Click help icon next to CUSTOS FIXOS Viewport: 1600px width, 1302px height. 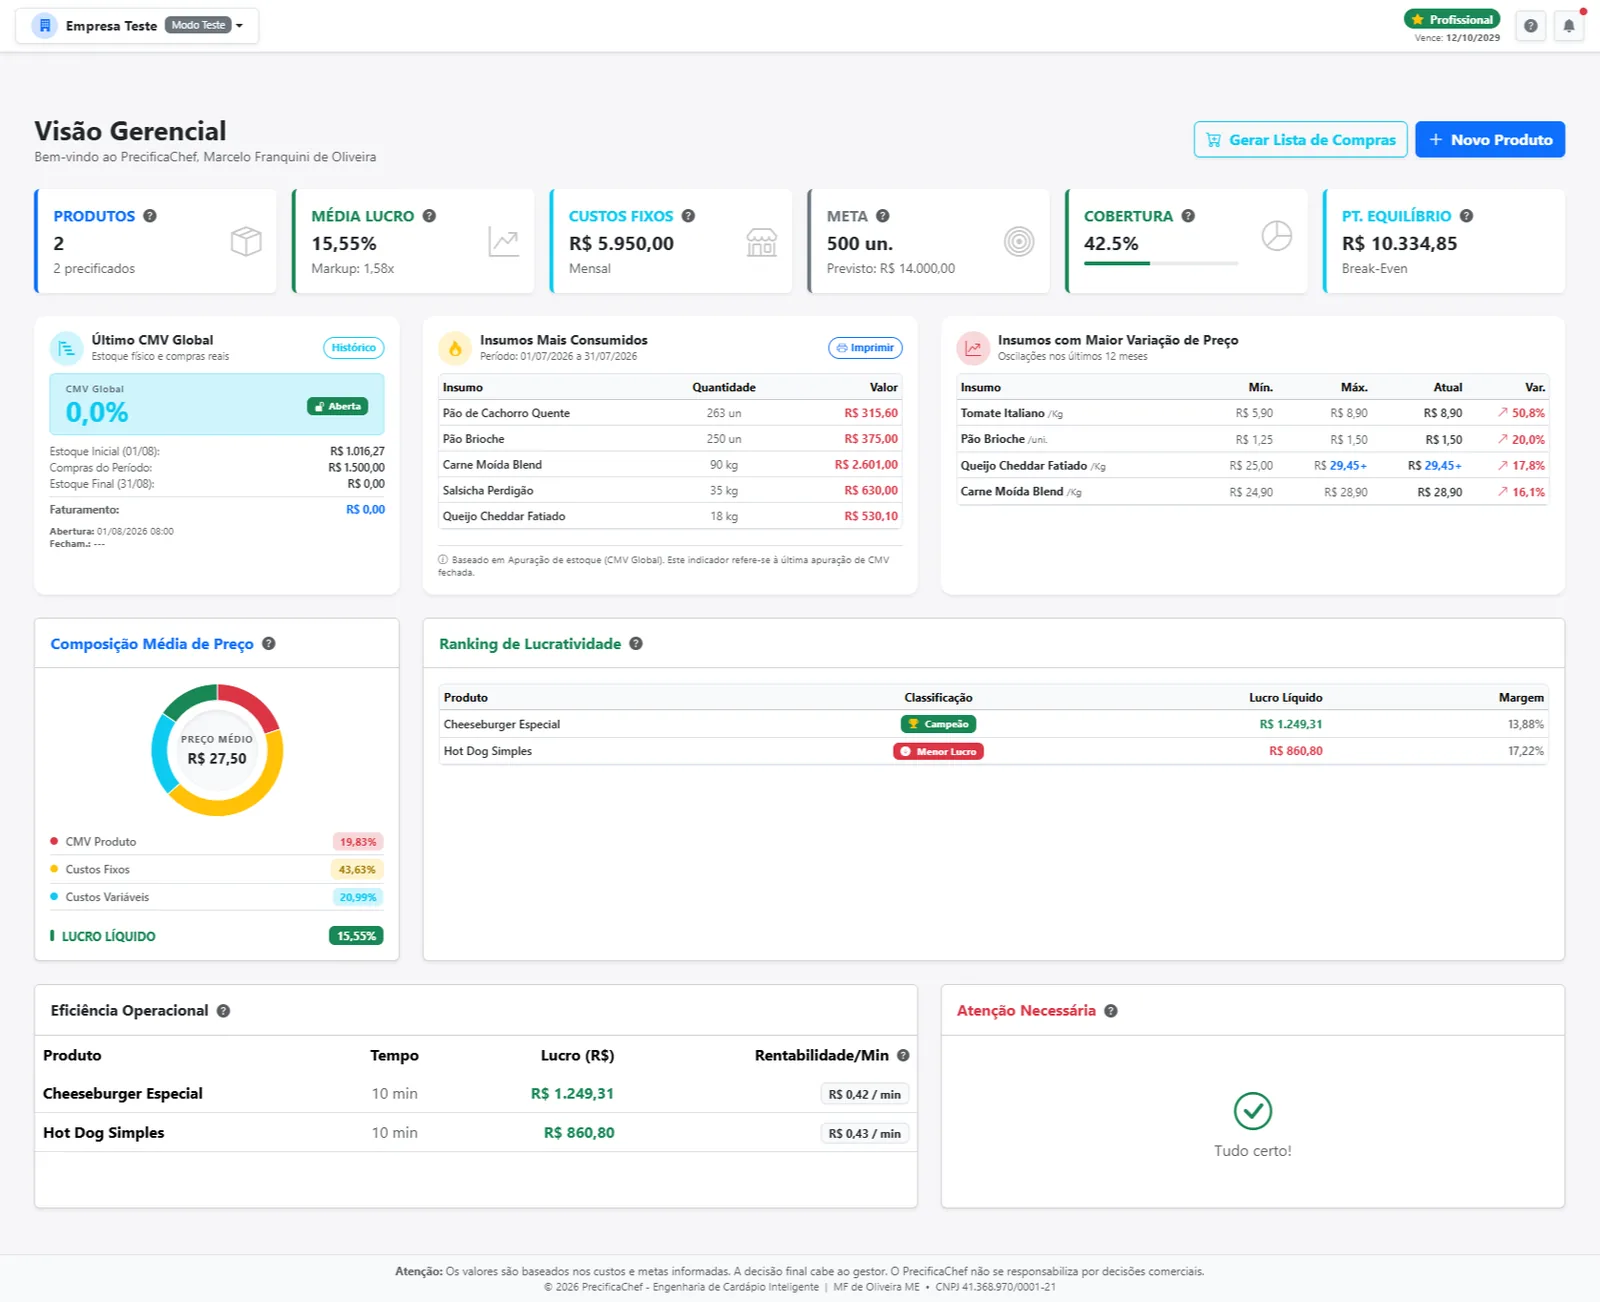tap(688, 216)
